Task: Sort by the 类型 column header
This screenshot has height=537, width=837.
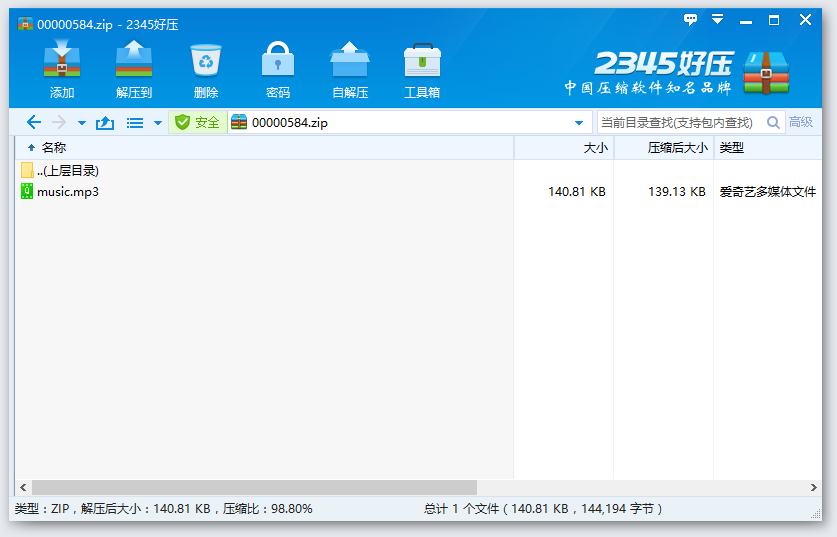Action: pyautogui.click(x=768, y=147)
